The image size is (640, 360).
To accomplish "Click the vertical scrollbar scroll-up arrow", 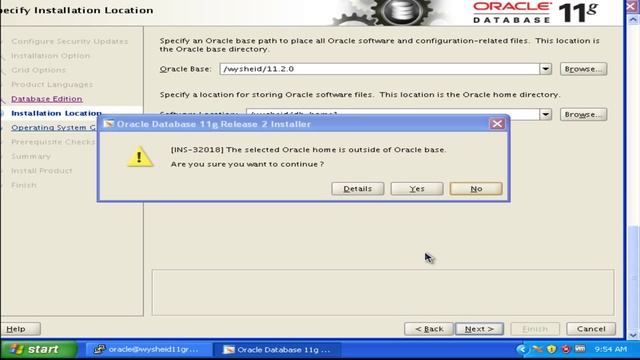I will coord(633,19).
